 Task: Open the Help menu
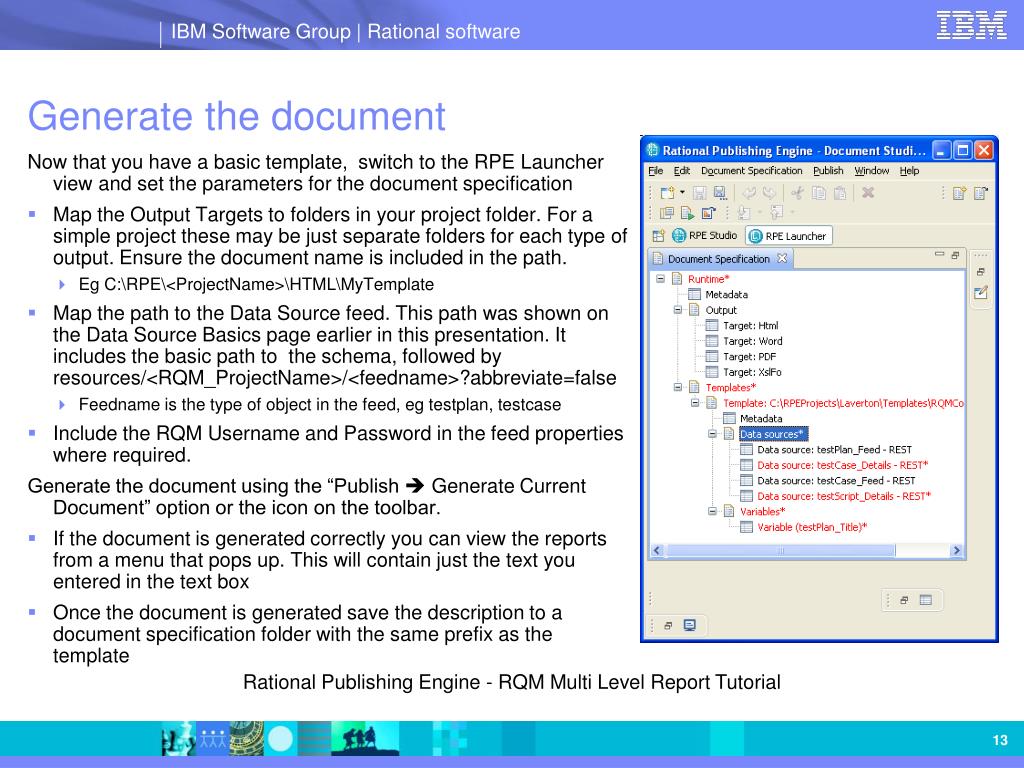(909, 171)
